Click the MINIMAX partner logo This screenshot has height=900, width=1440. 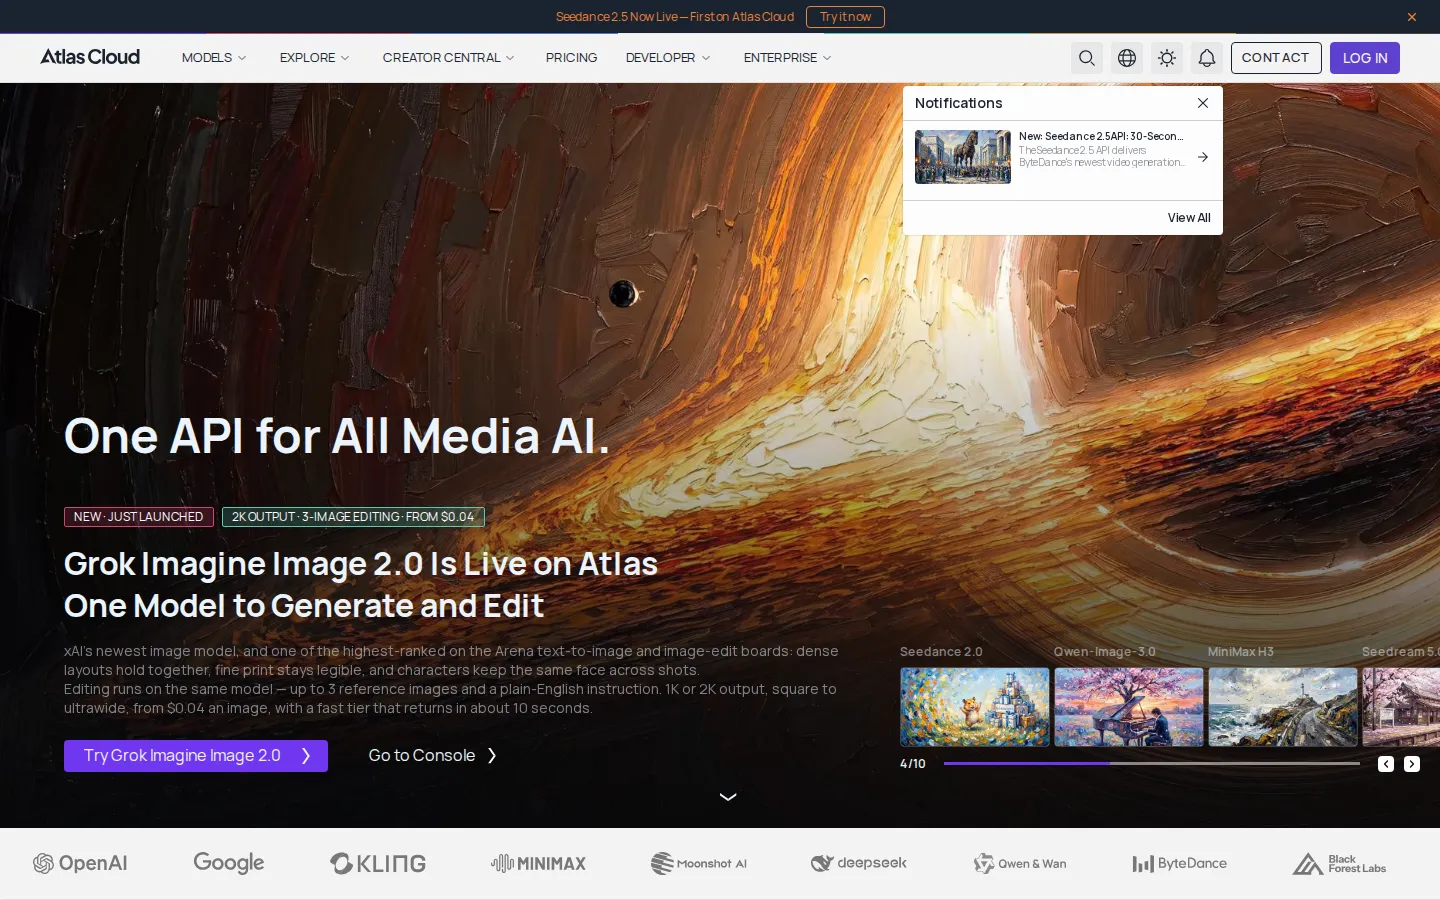click(x=538, y=863)
